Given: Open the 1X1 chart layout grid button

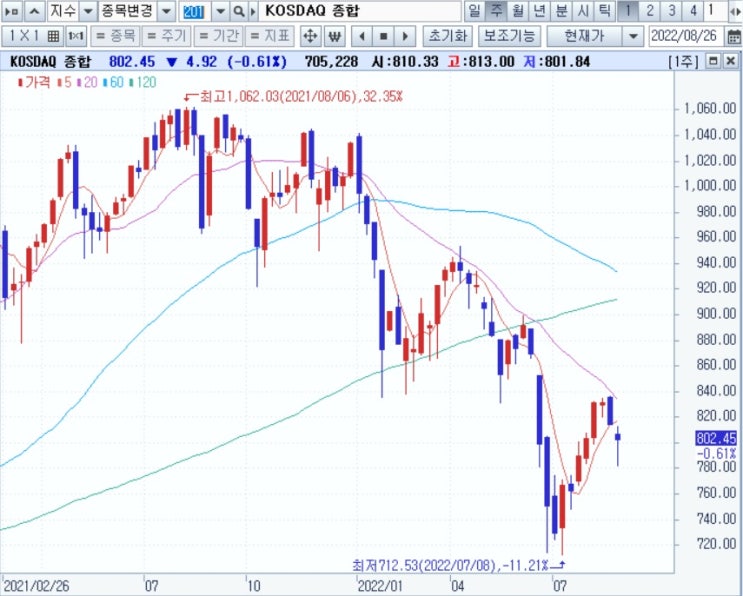Looking at the screenshot, I should tap(33, 36).
